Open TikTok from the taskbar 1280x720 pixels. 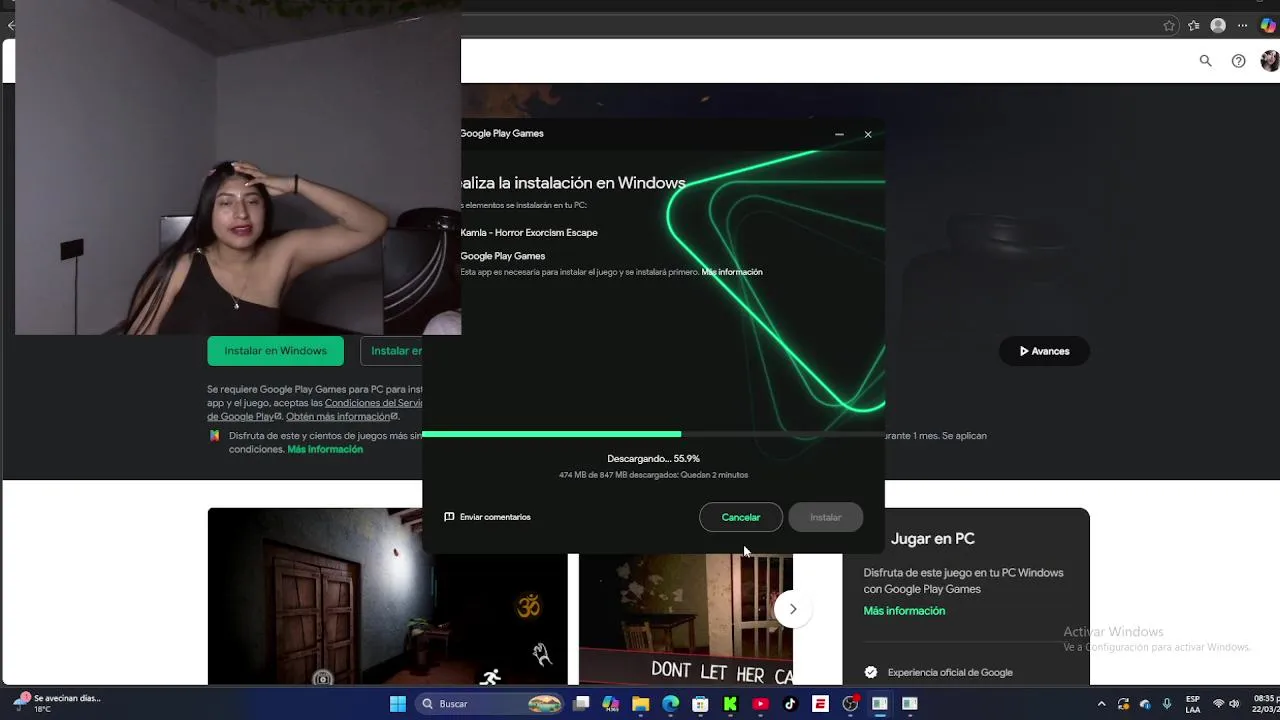(790, 704)
